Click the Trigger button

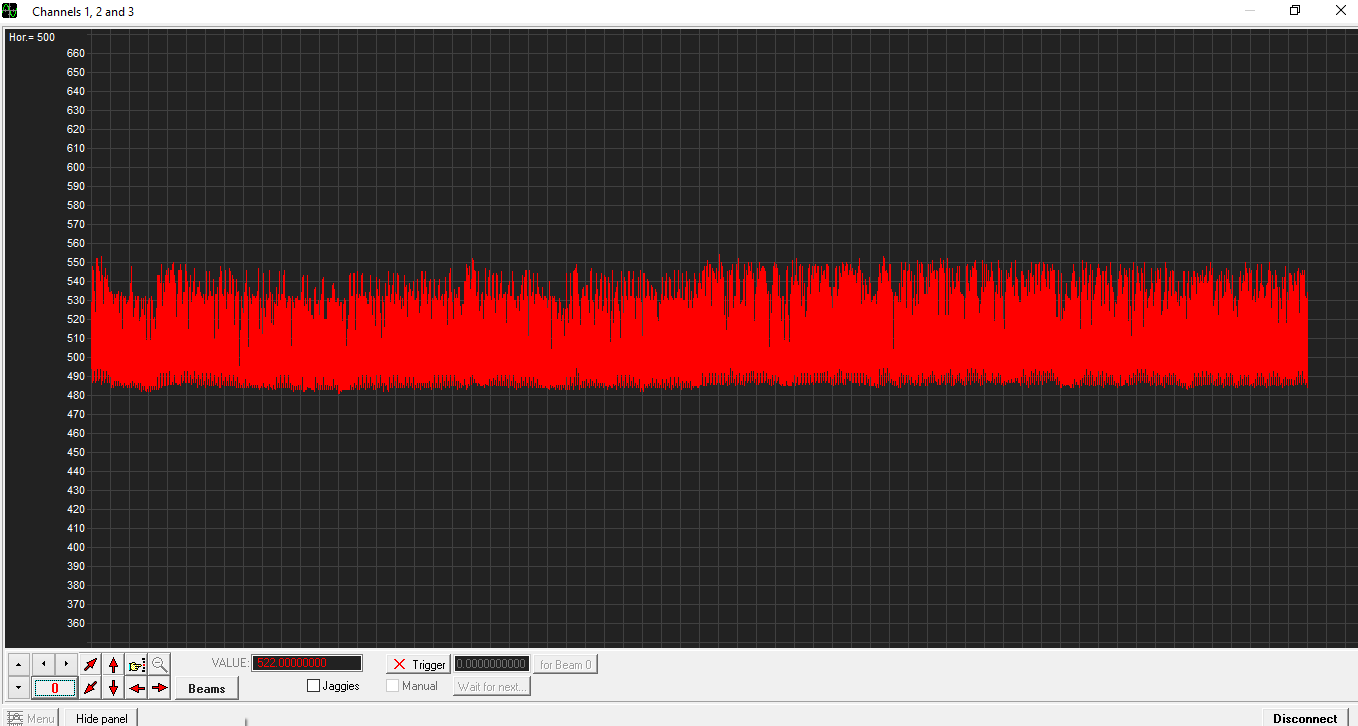[x=419, y=664]
